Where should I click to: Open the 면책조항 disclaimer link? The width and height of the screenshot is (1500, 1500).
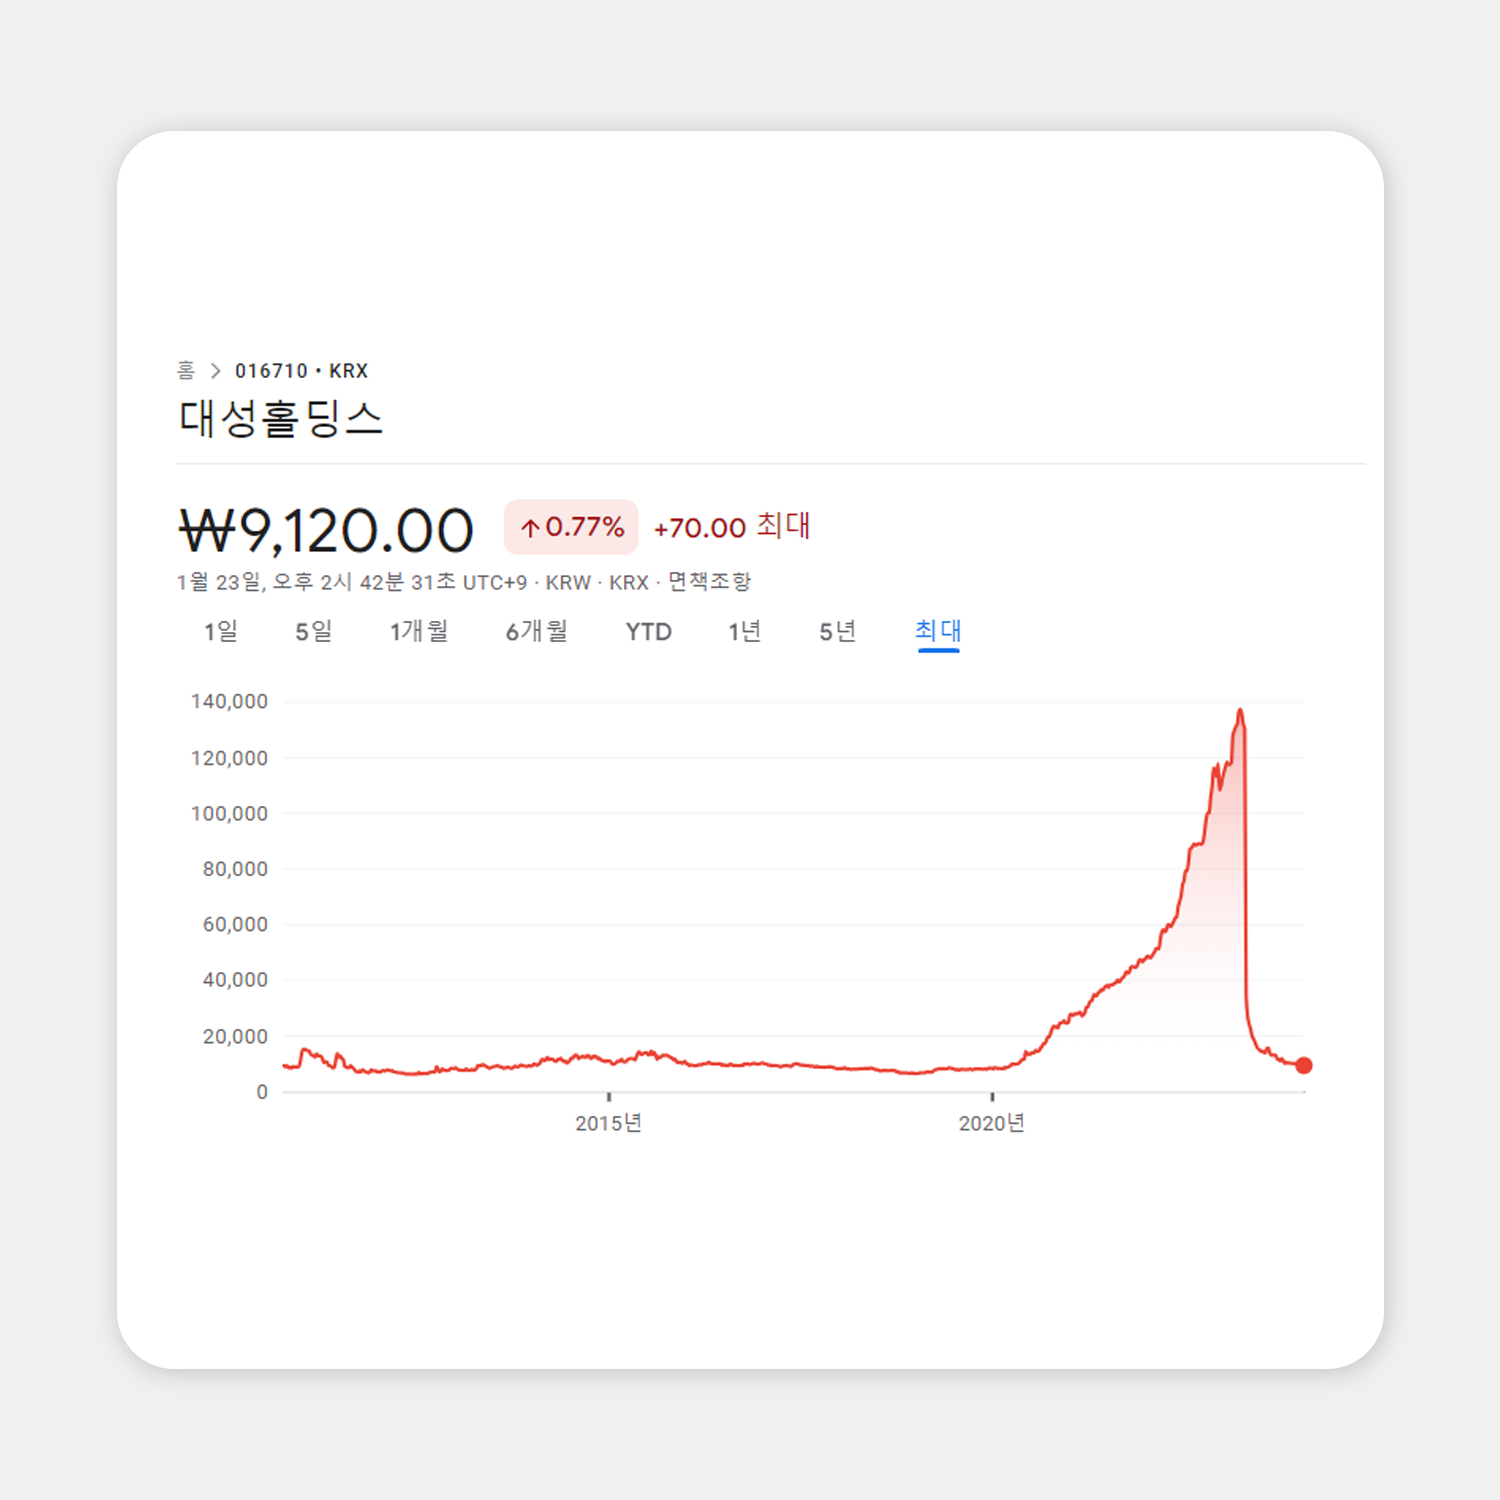[x=709, y=582]
